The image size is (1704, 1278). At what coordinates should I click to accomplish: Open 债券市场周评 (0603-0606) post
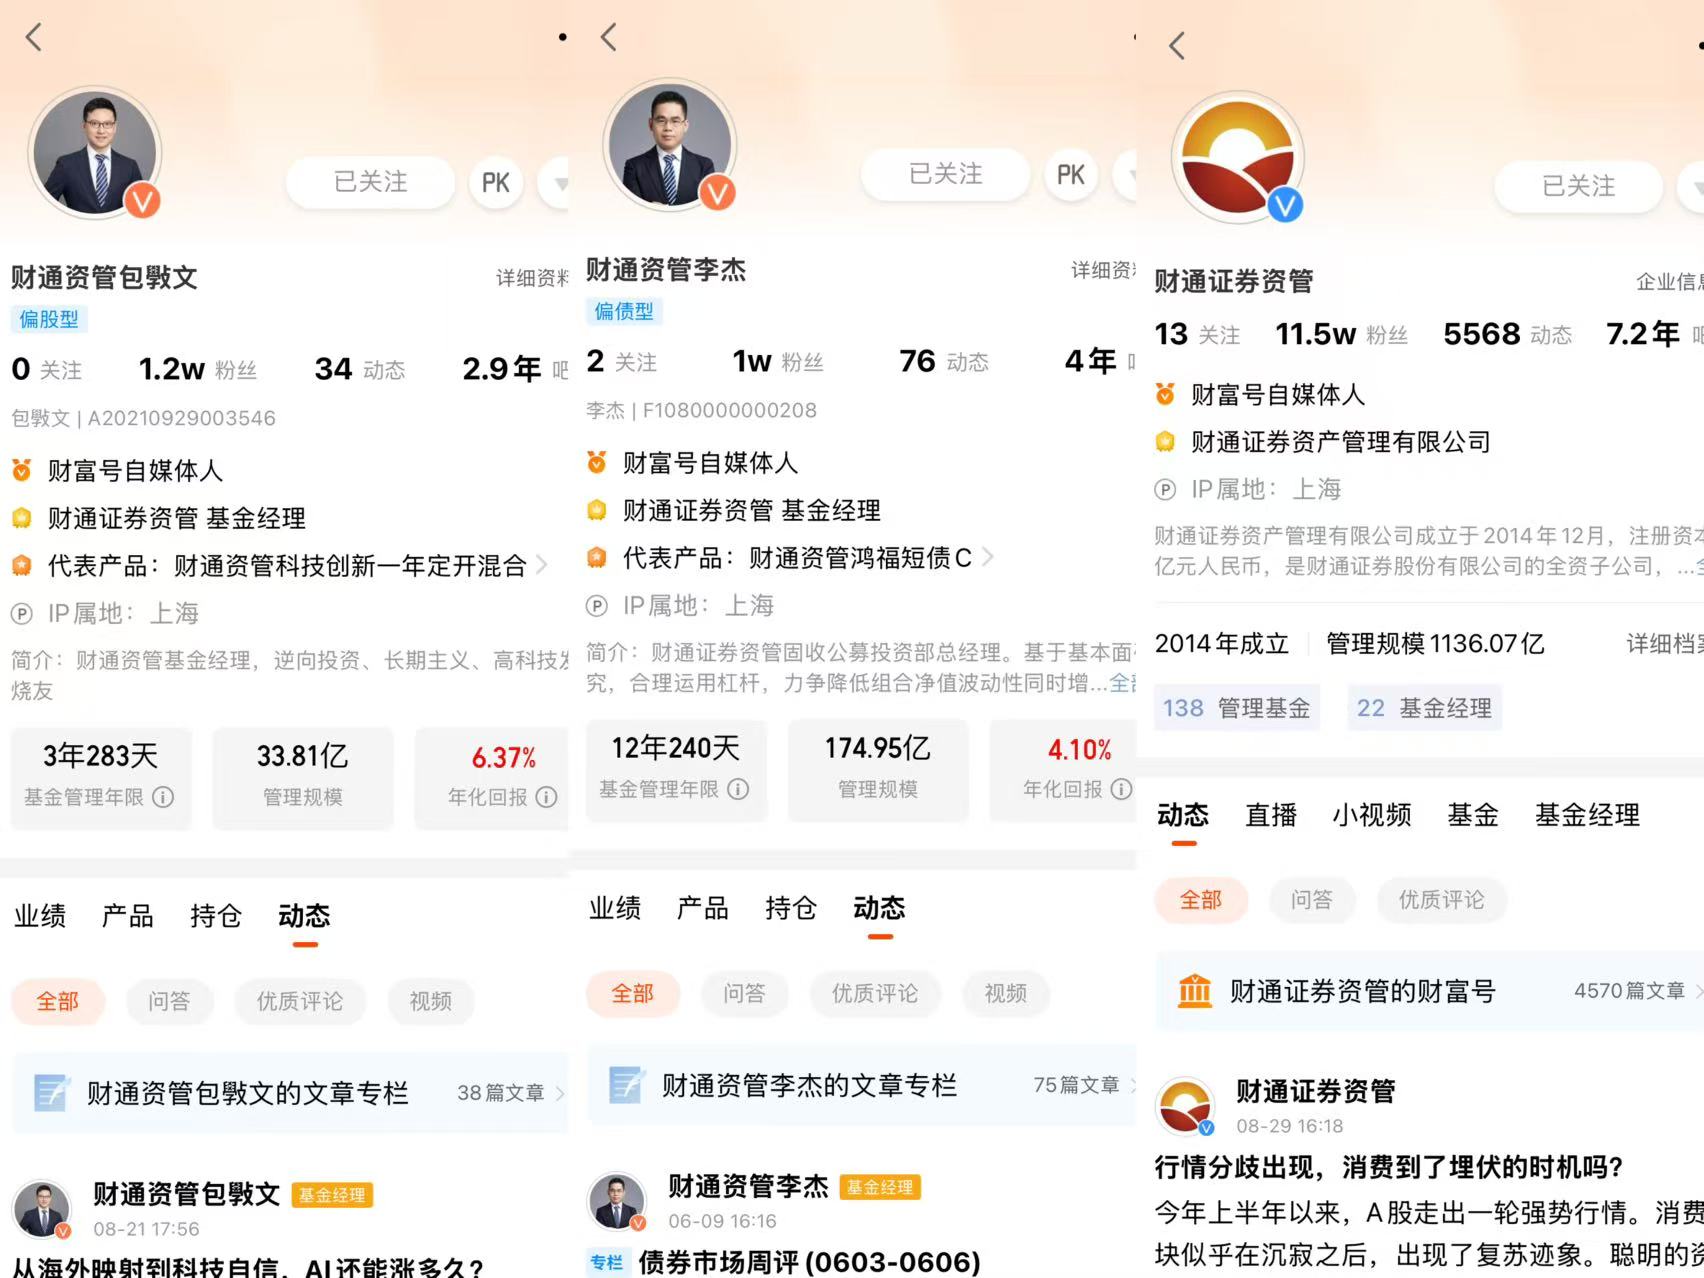click(x=809, y=1262)
